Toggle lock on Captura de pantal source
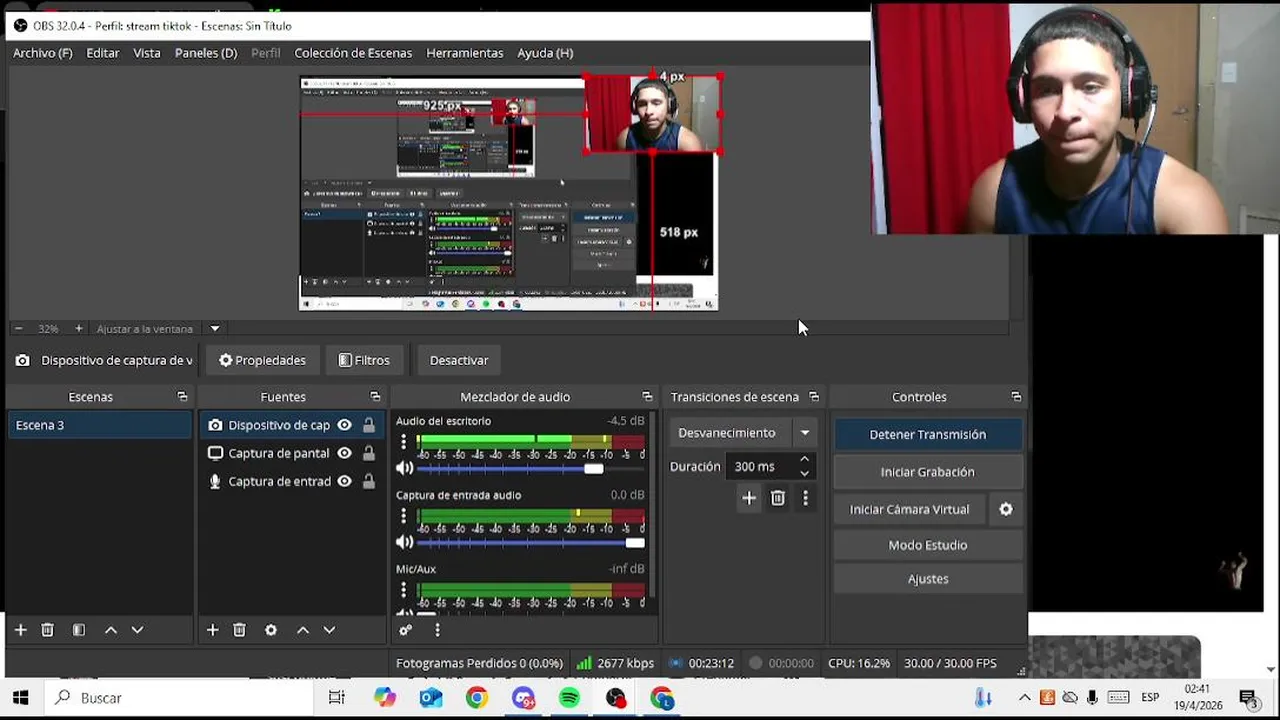 [369, 453]
